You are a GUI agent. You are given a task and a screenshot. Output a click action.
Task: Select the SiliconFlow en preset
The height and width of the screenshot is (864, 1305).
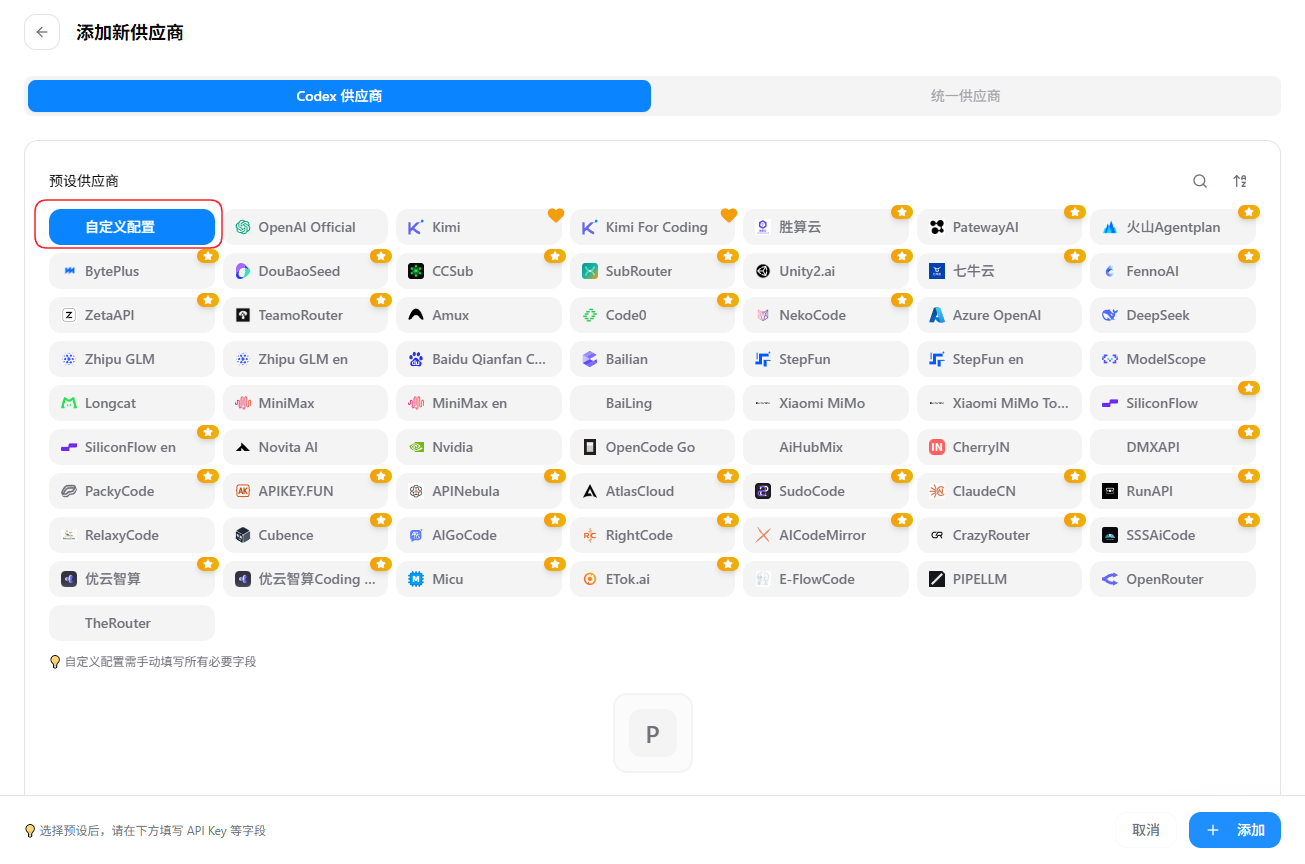coord(132,447)
